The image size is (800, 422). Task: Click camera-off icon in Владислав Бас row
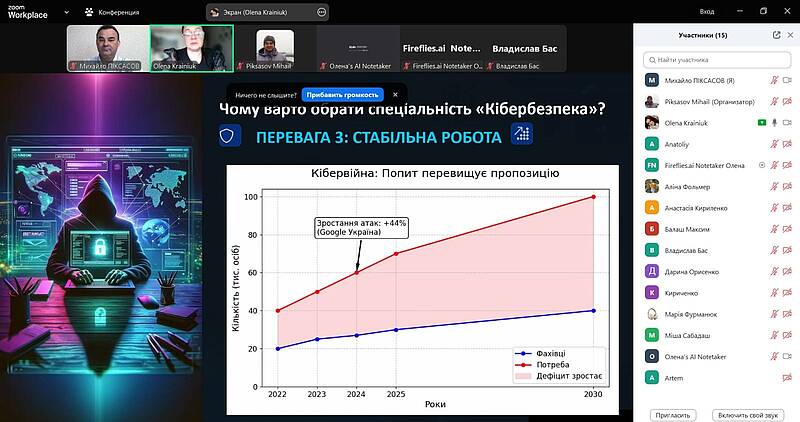(787, 250)
